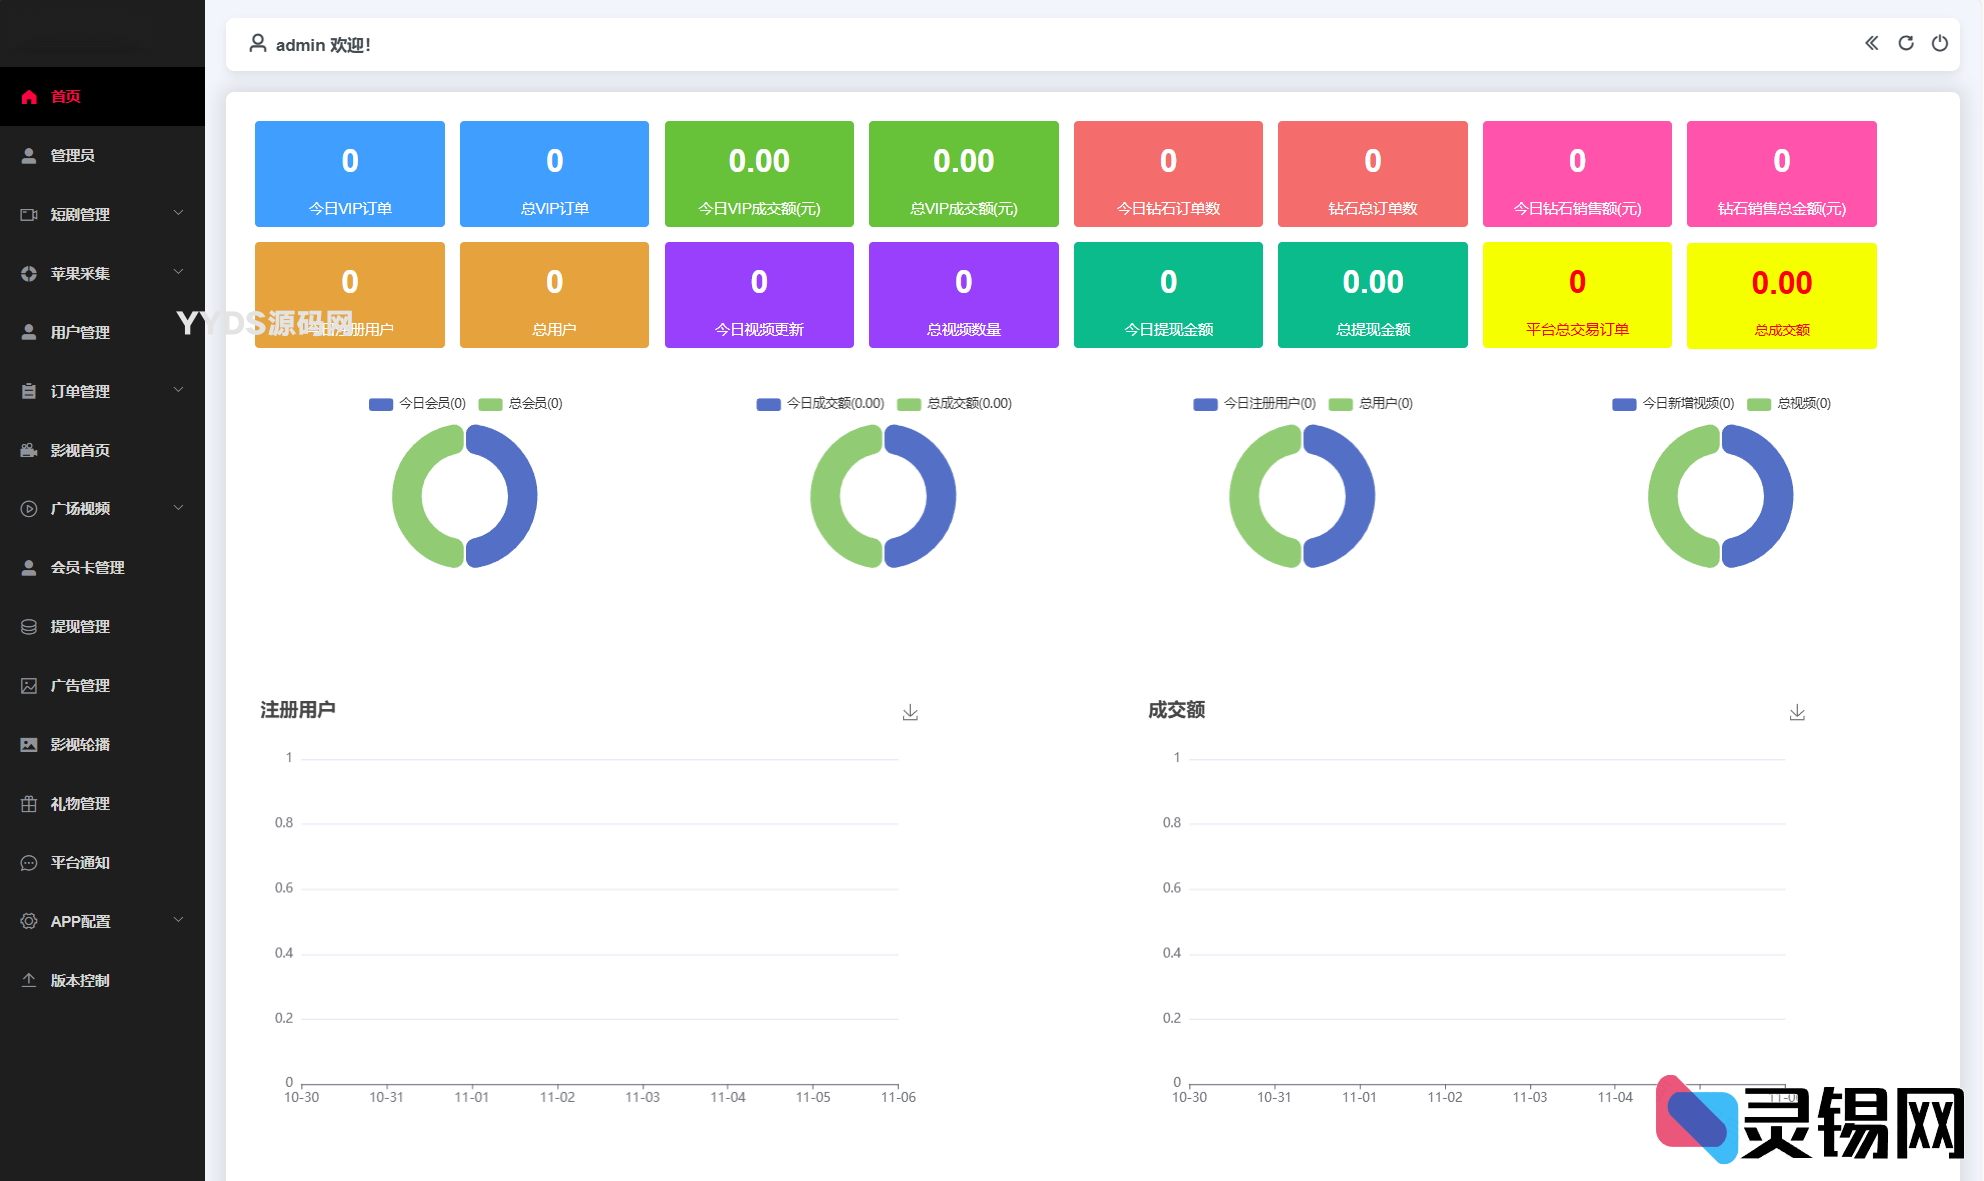The width and height of the screenshot is (1984, 1181).
Task: Open the 提现管理 menu item
Action: tap(80, 626)
